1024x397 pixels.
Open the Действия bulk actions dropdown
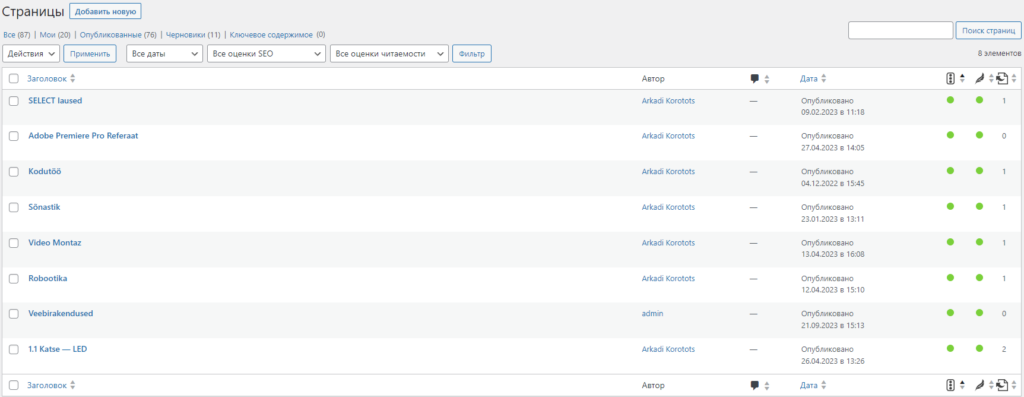31,54
